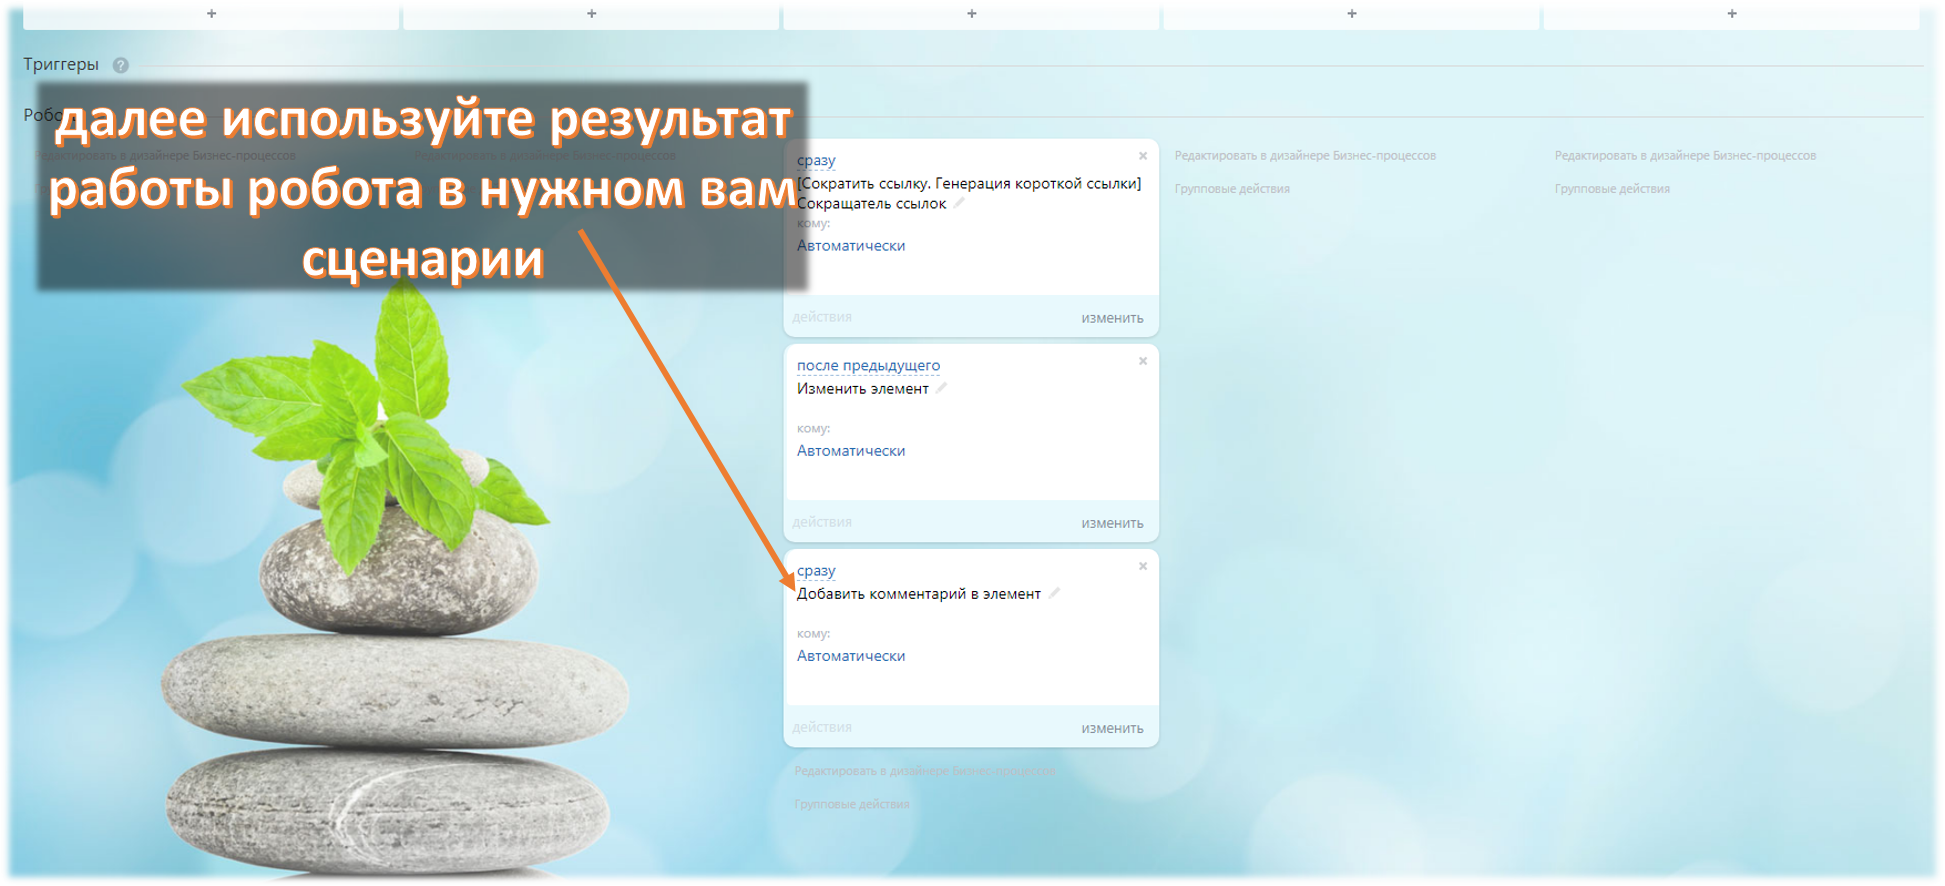The height and width of the screenshot is (886, 1945).
Task: Click Автоматически on the Сокращатель ссылок robot
Action: 851,245
